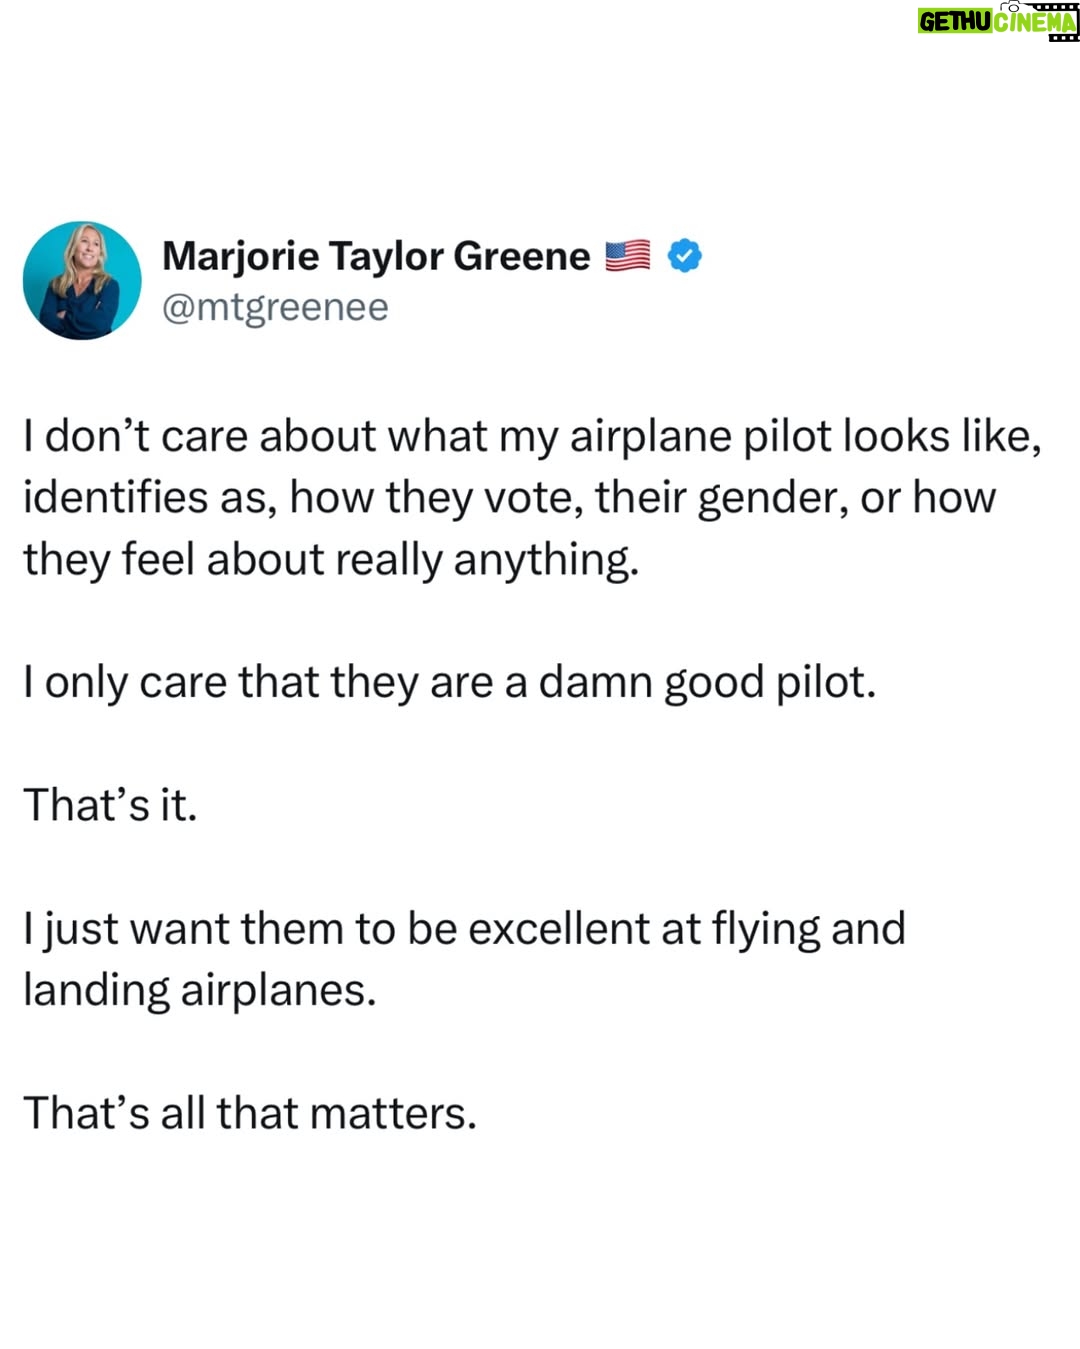
Task: Click the CINEMA word in the watermark
Action: point(1035,21)
